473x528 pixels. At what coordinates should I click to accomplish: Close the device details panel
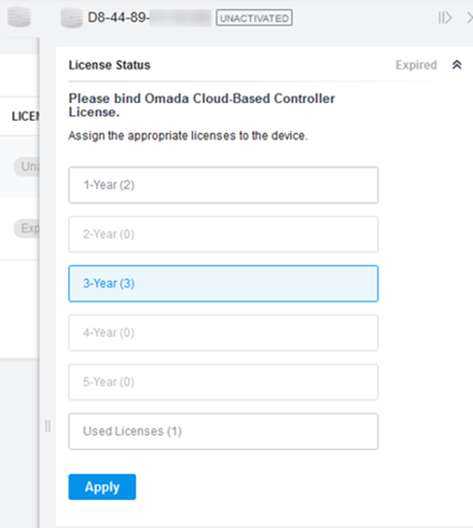point(469,18)
